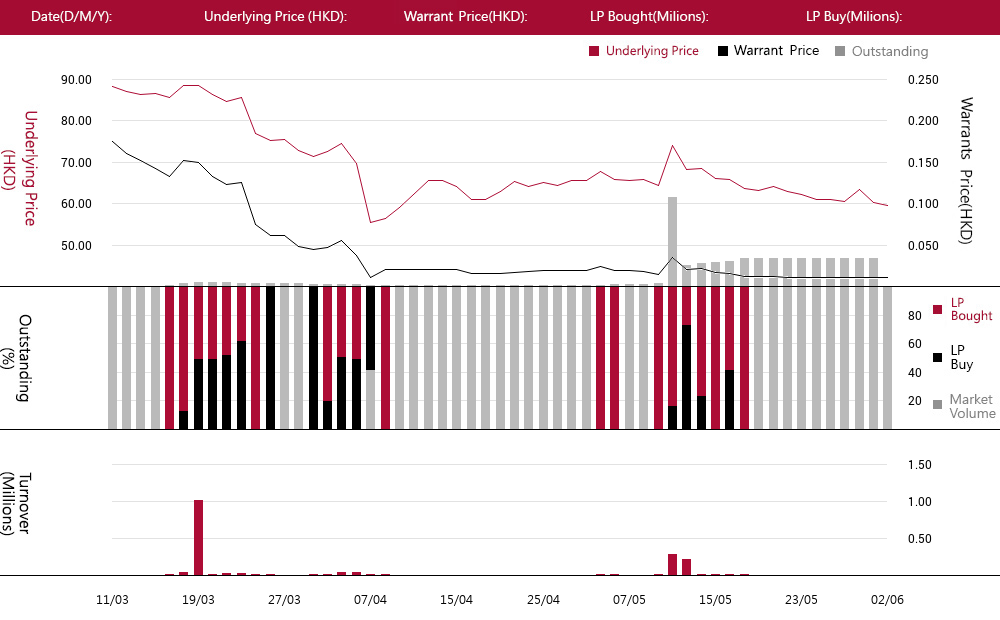Image resolution: width=1000 pixels, height=620 pixels.
Task: Click the 07/04 date label
Action: coord(371,600)
